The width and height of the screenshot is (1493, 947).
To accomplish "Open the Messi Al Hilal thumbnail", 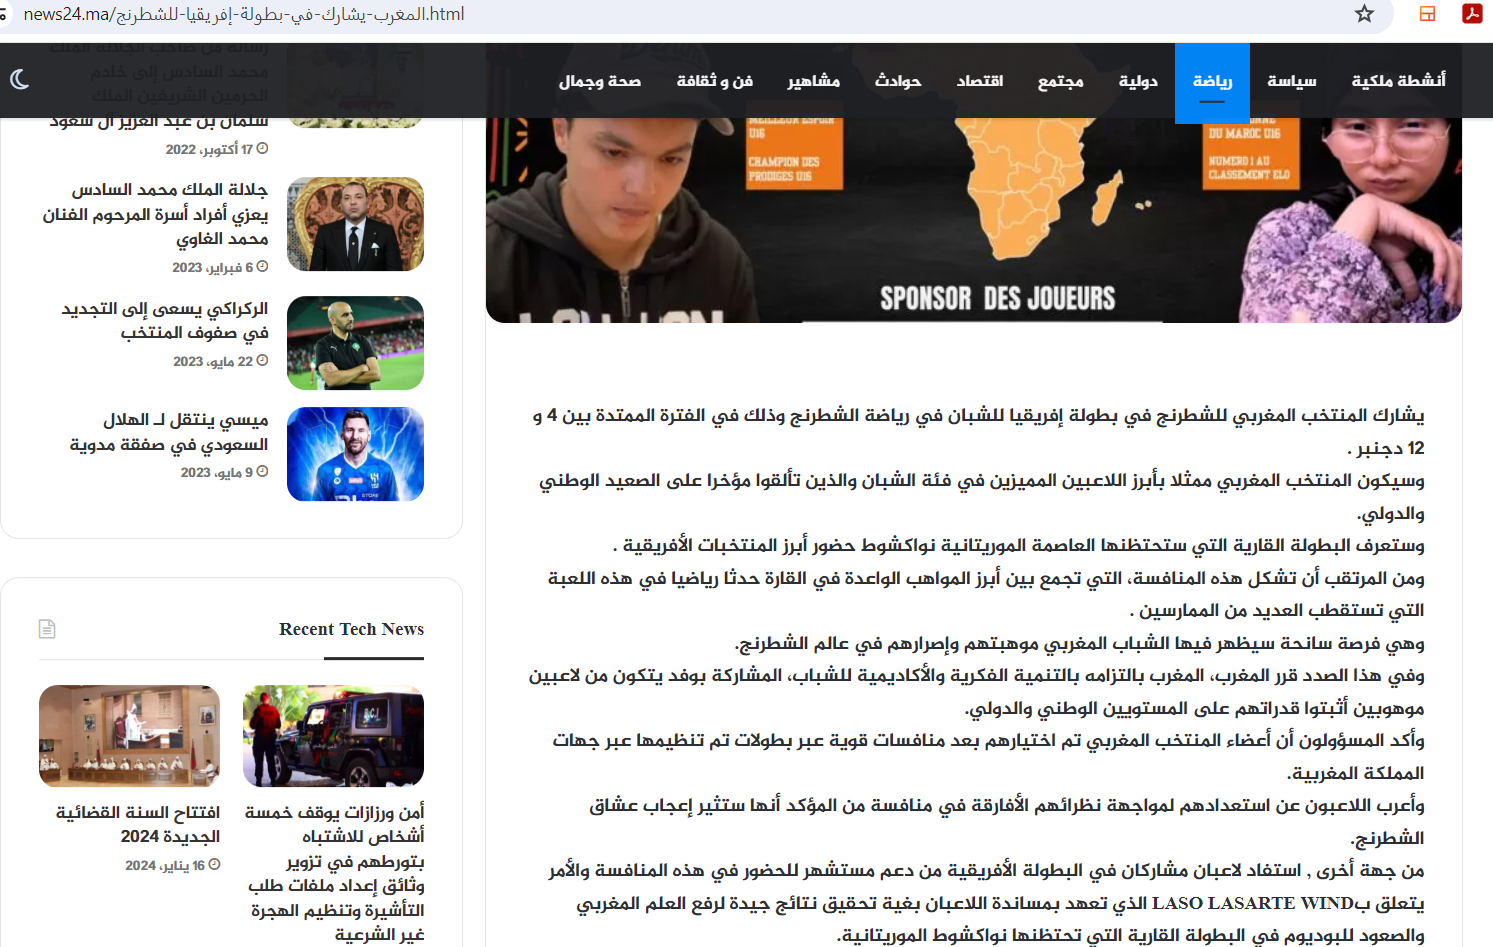I will tap(355, 454).
